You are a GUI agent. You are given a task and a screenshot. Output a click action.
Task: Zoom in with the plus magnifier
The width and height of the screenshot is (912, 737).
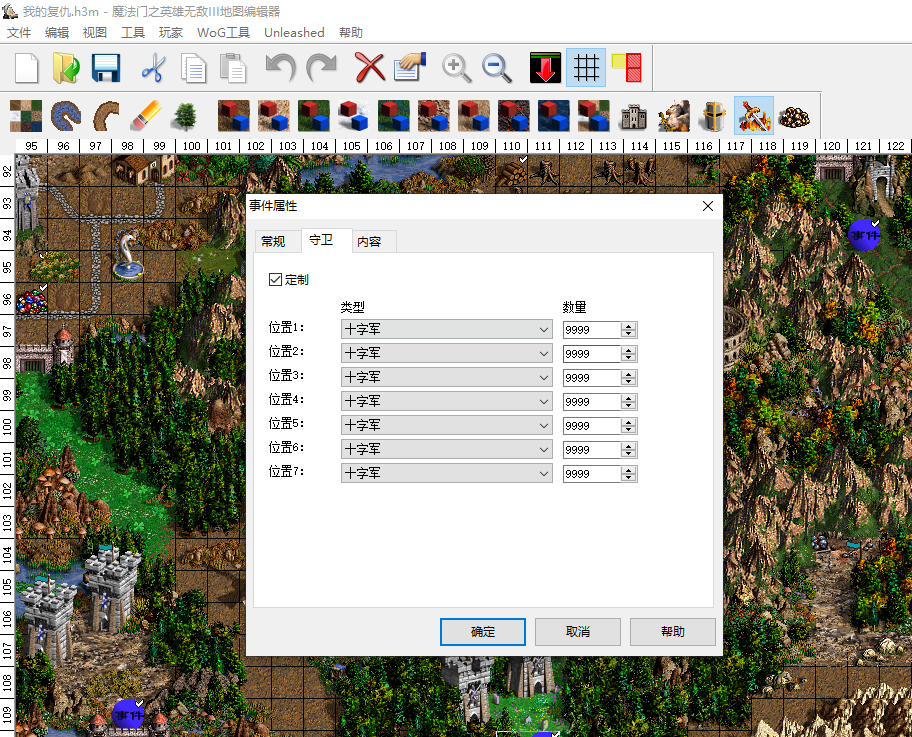[457, 67]
